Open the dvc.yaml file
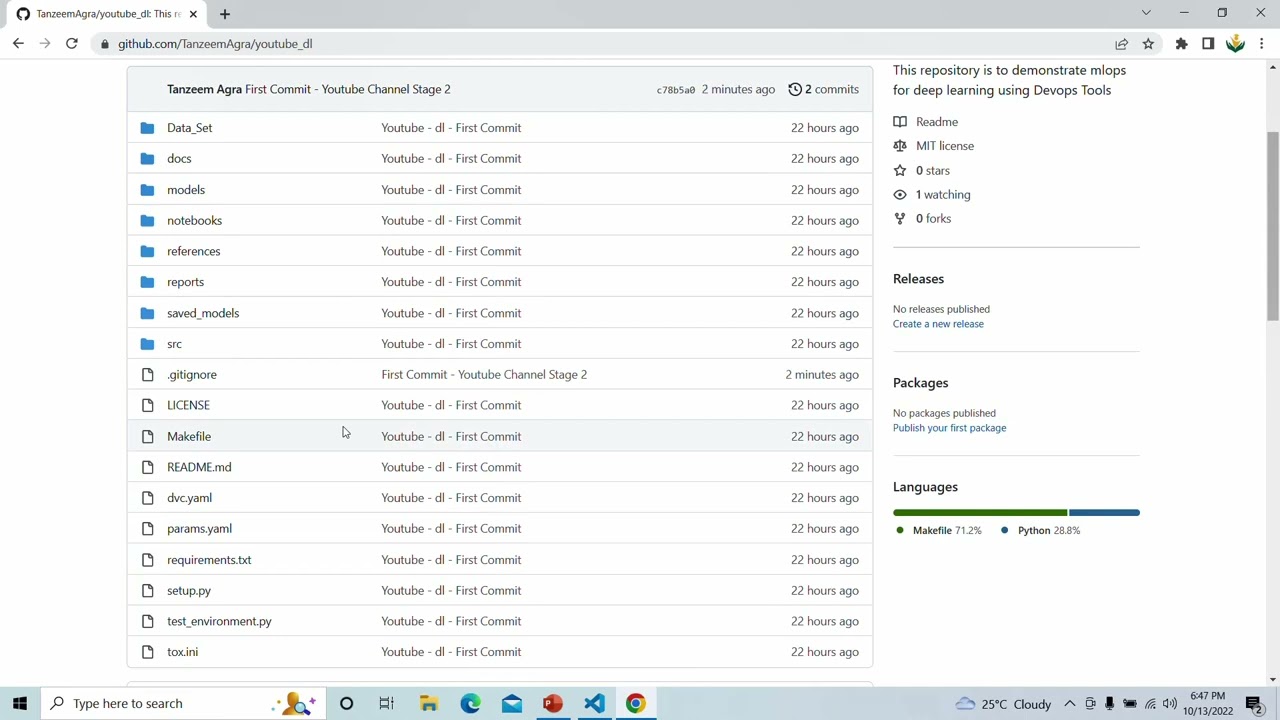This screenshot has height=720, width=1280. [189, 498]
